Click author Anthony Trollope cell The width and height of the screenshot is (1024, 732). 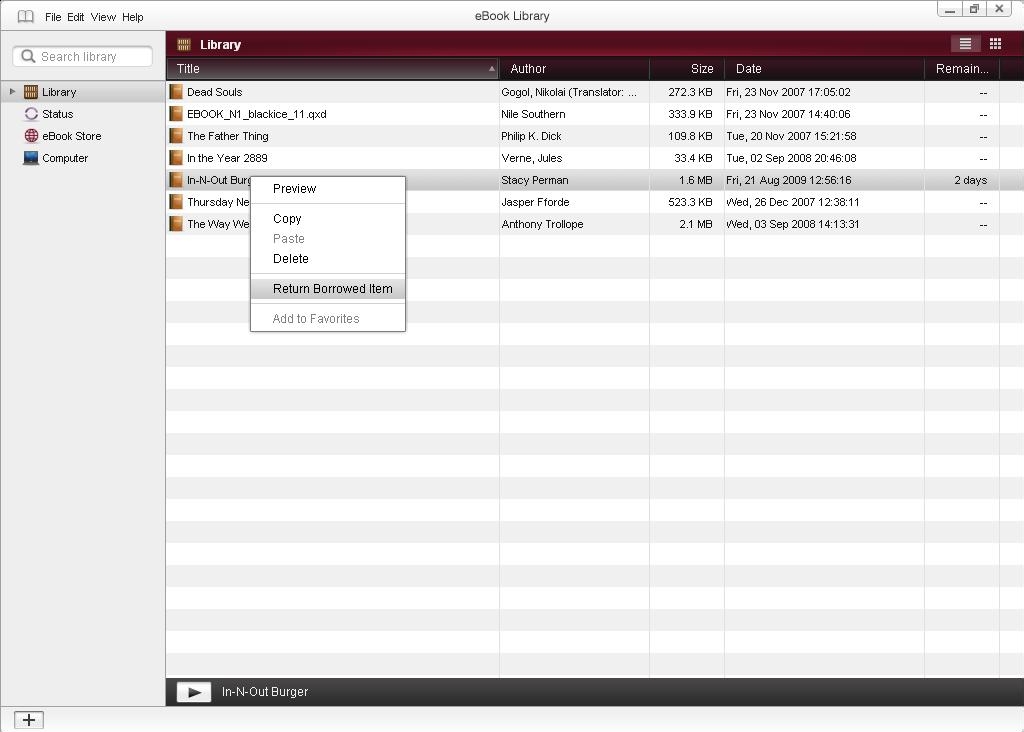(x=542, y=224)
